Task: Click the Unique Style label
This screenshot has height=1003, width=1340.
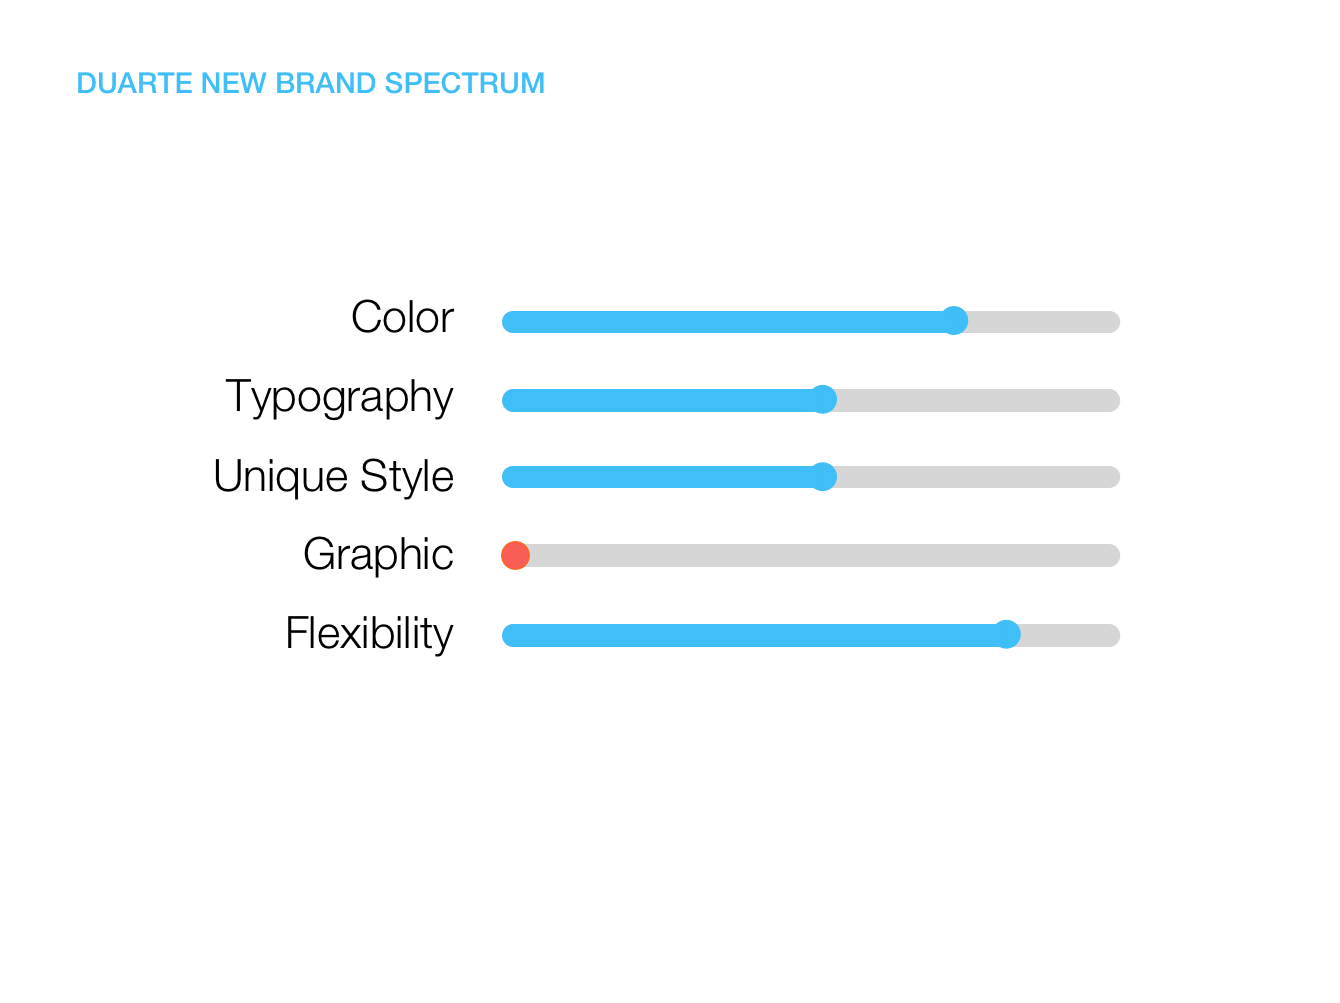Action: click(333, 477)
